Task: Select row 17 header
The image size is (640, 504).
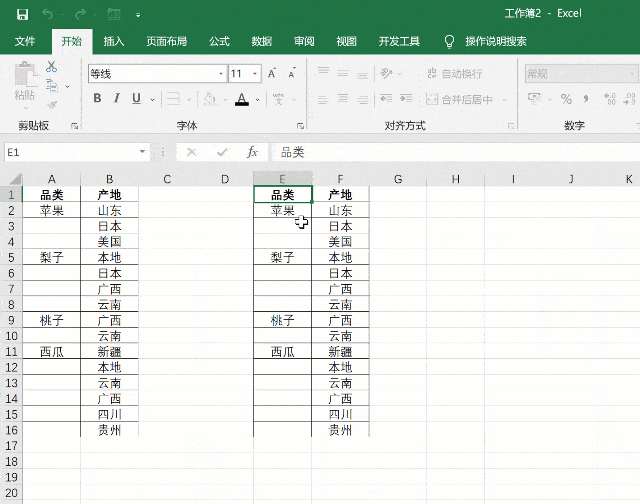Action: coord(11,446)
